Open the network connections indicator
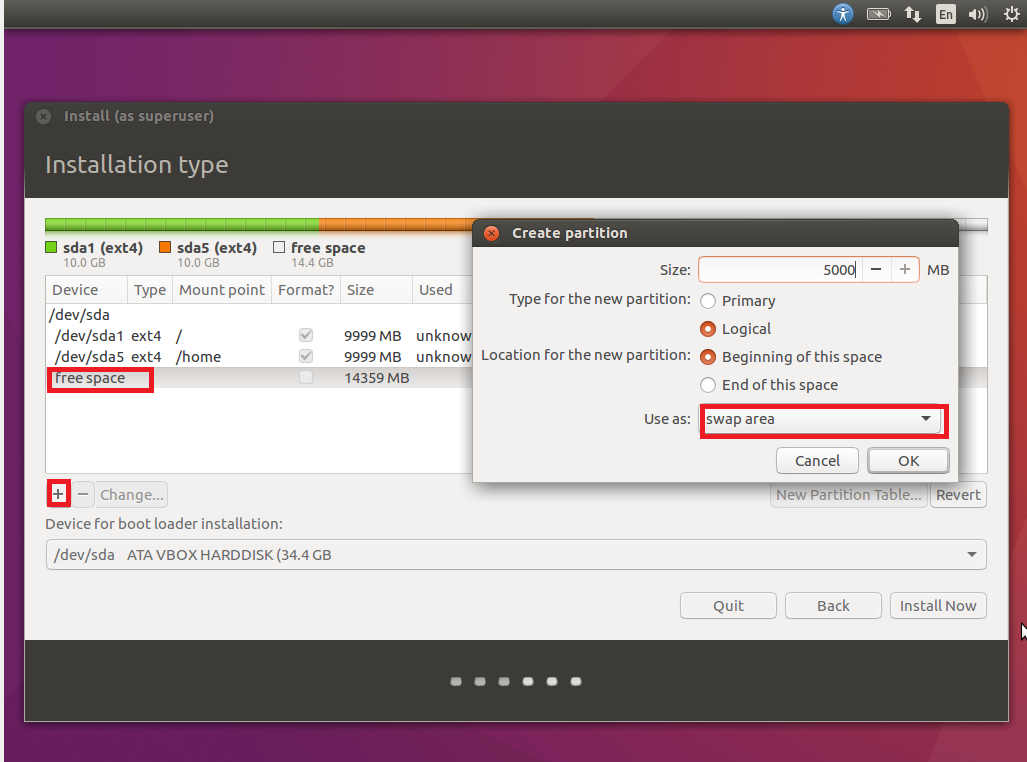Screen dimensions: 1027x762 point(912,14)
